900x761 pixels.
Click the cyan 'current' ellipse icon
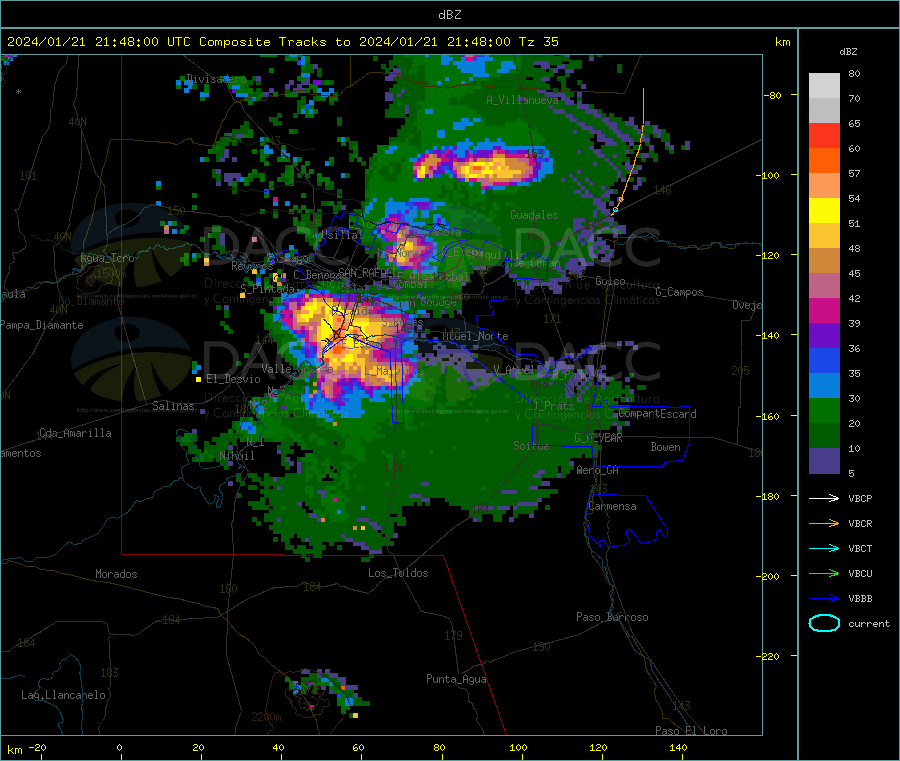pos(824,623)
